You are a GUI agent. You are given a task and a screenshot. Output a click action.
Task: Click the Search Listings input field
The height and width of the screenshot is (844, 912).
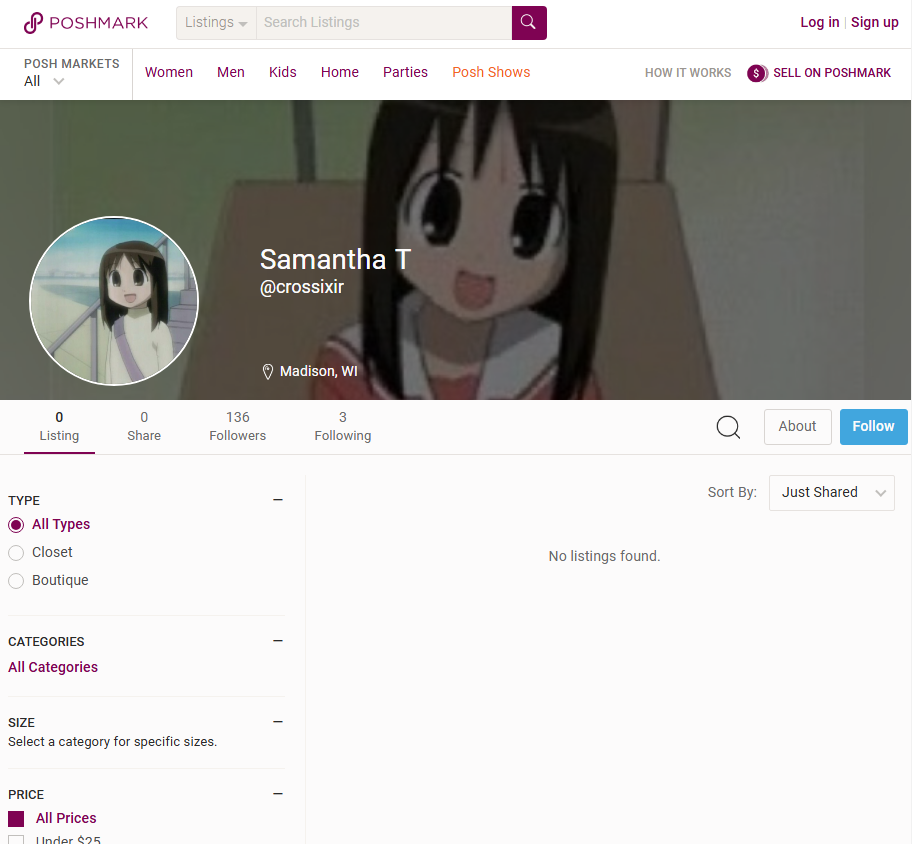(x=384, y=23)
